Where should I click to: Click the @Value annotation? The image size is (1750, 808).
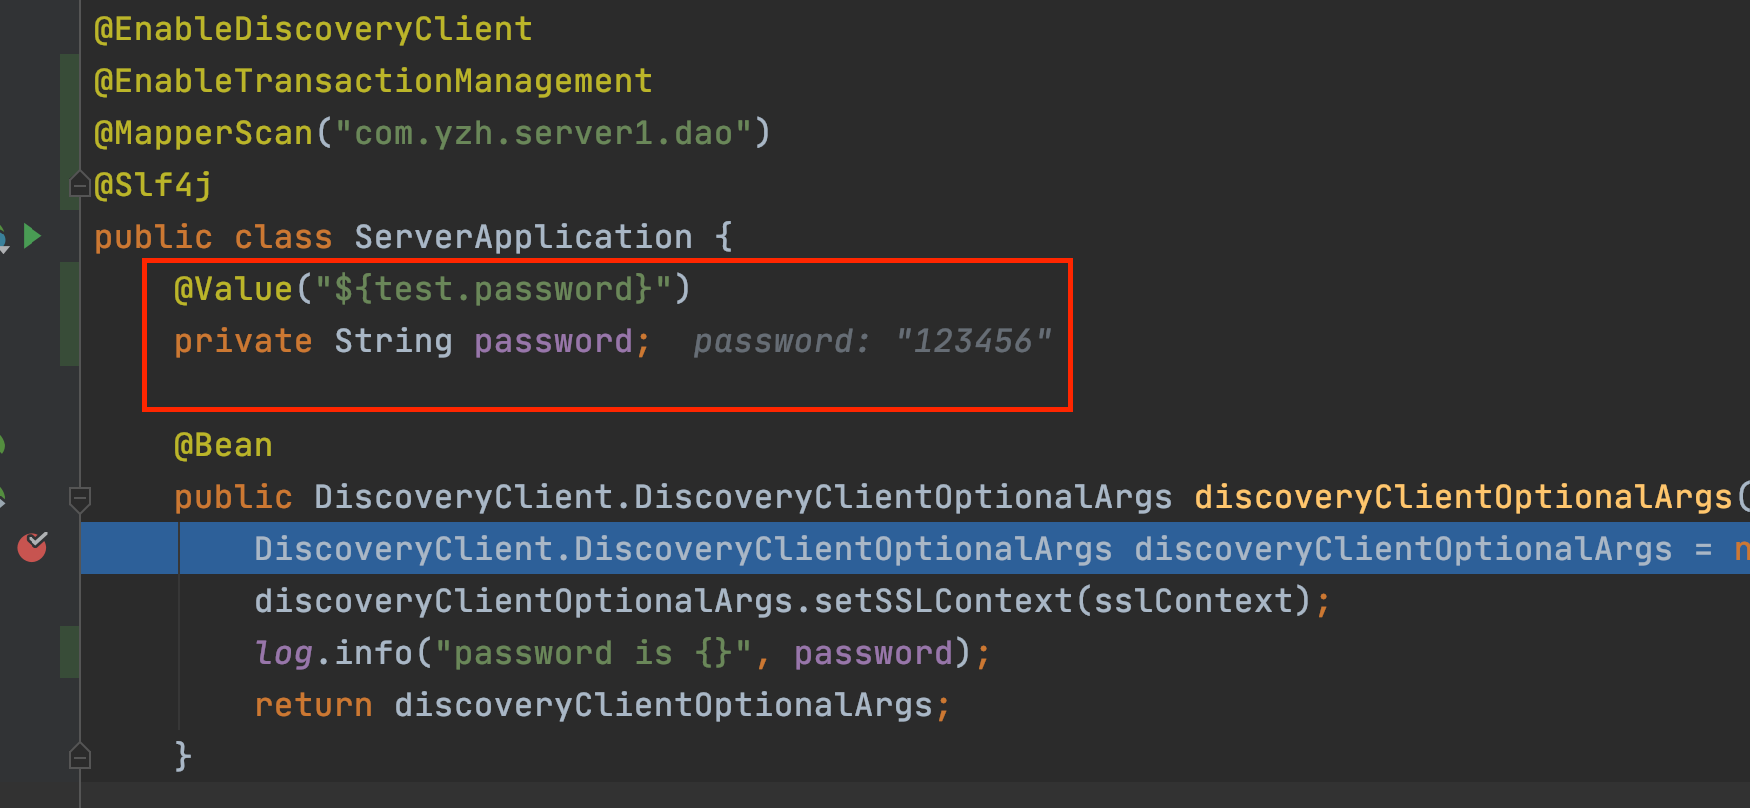[x=233, y=289]
